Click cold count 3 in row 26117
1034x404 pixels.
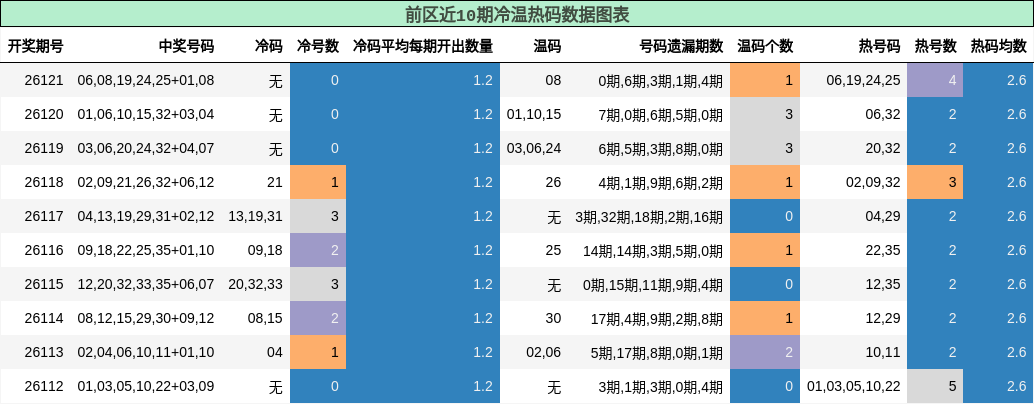click(318, 216)
